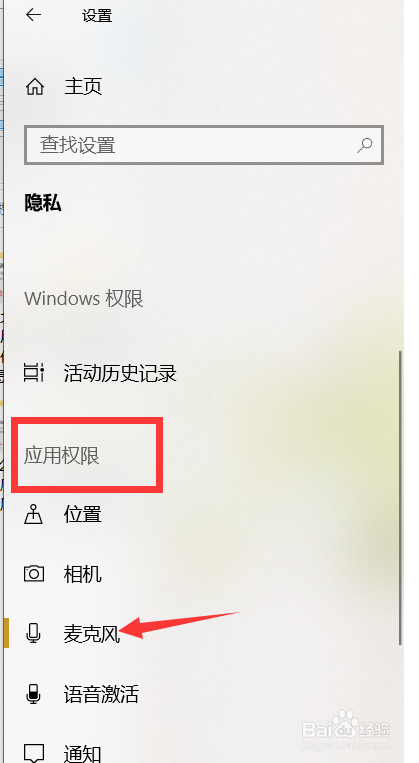Open the 位置 permission page
This screenshot has width=419, height=763.
point(83,514)
